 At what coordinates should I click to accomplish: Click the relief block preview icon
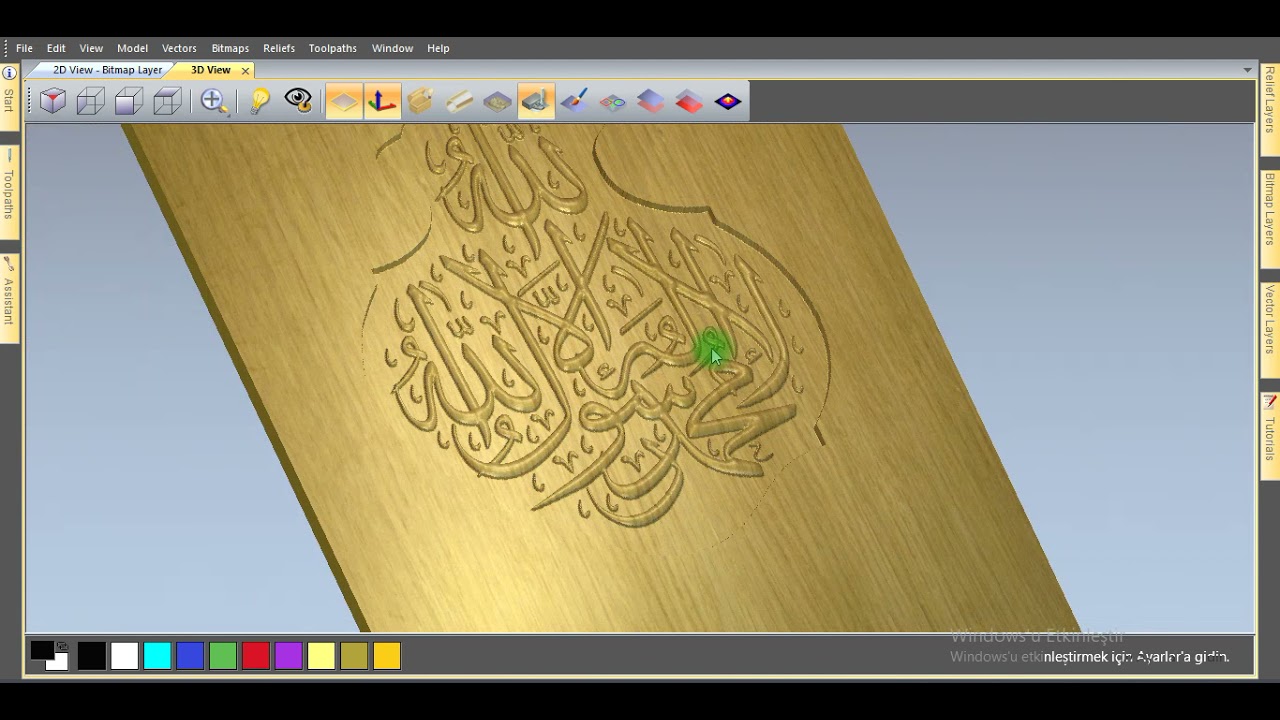pyautogui.click(x=497, y=101)
